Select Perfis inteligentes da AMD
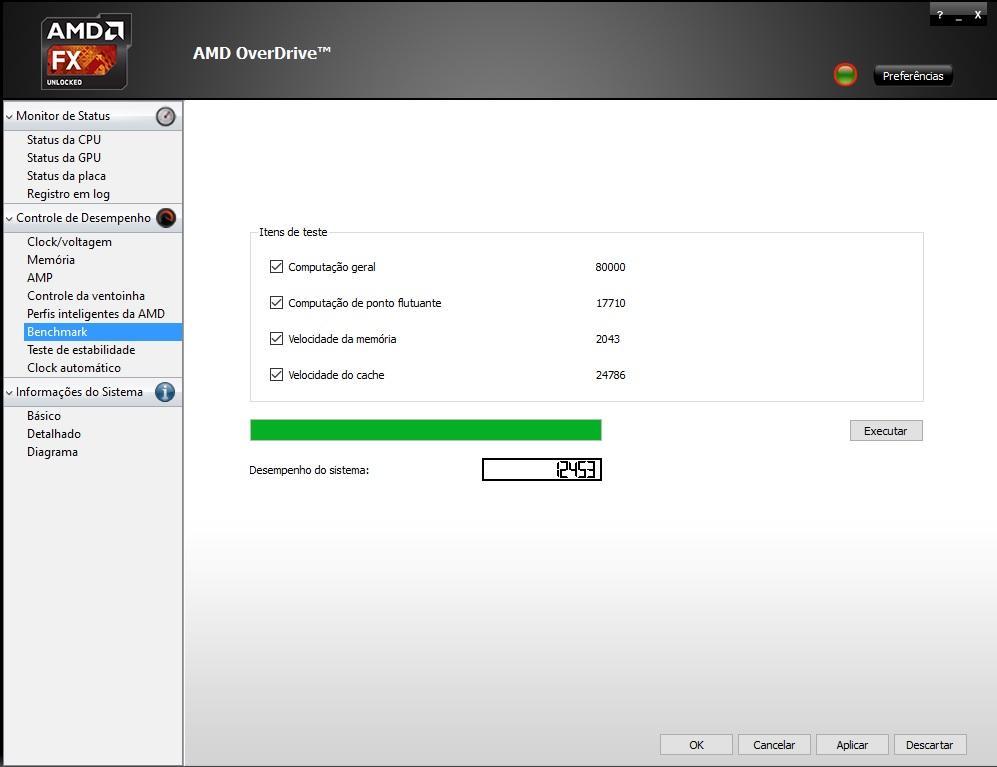 click(x=95, y=314)
